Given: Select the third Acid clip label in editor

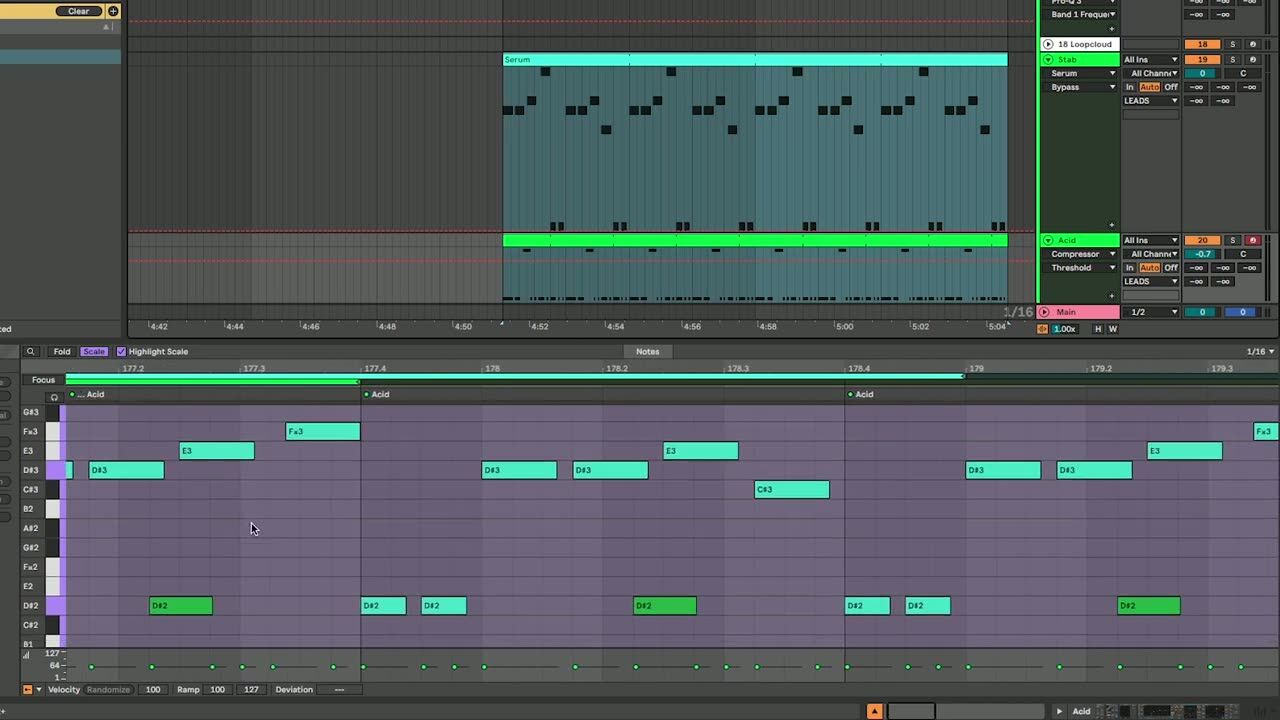Looking at the screenshot, I should tap(864, 394).
